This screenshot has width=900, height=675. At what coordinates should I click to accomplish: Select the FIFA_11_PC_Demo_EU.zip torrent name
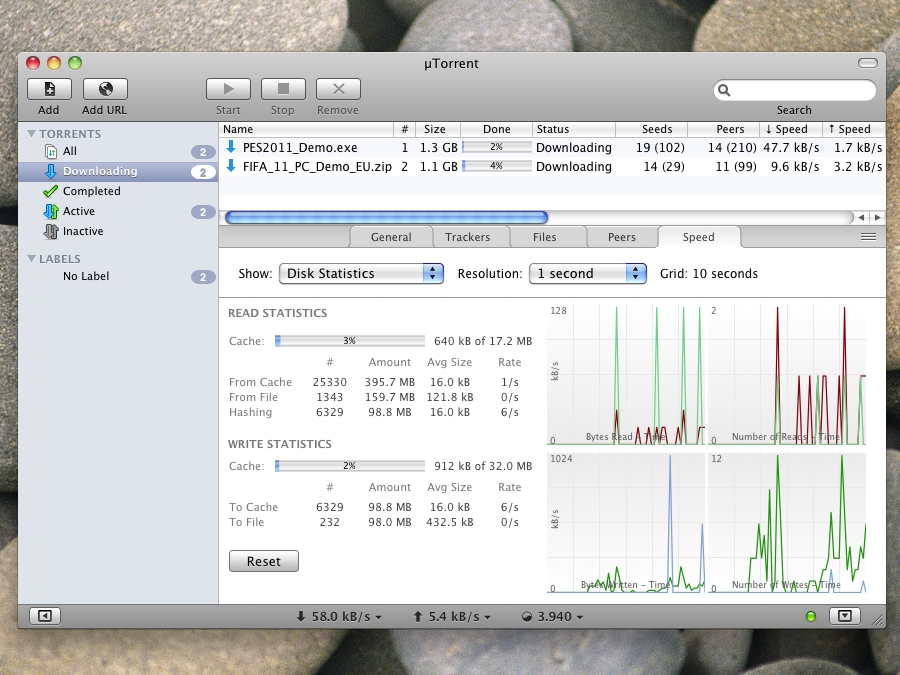317,166
